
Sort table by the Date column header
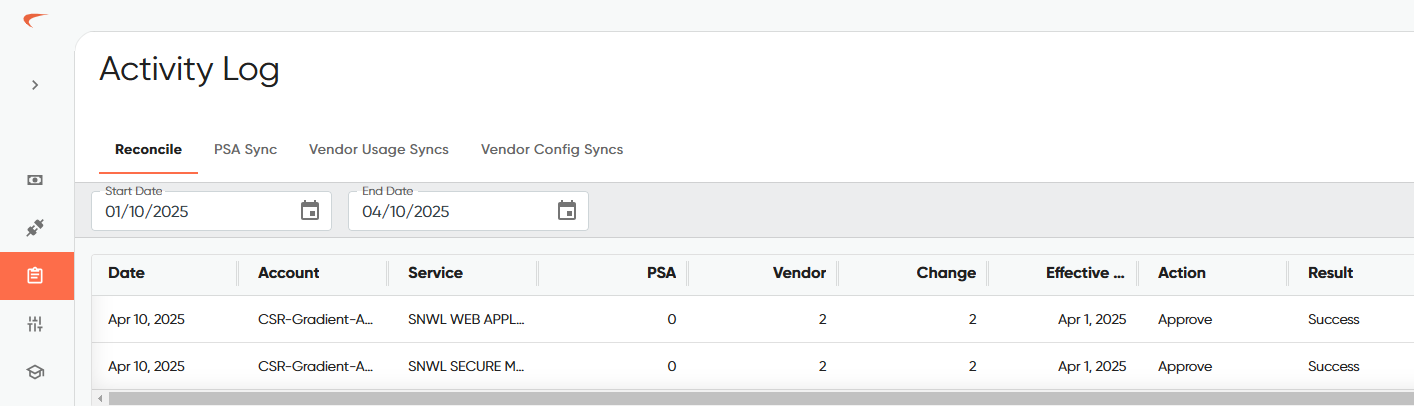pyautogui.click(x=127, y=273)
